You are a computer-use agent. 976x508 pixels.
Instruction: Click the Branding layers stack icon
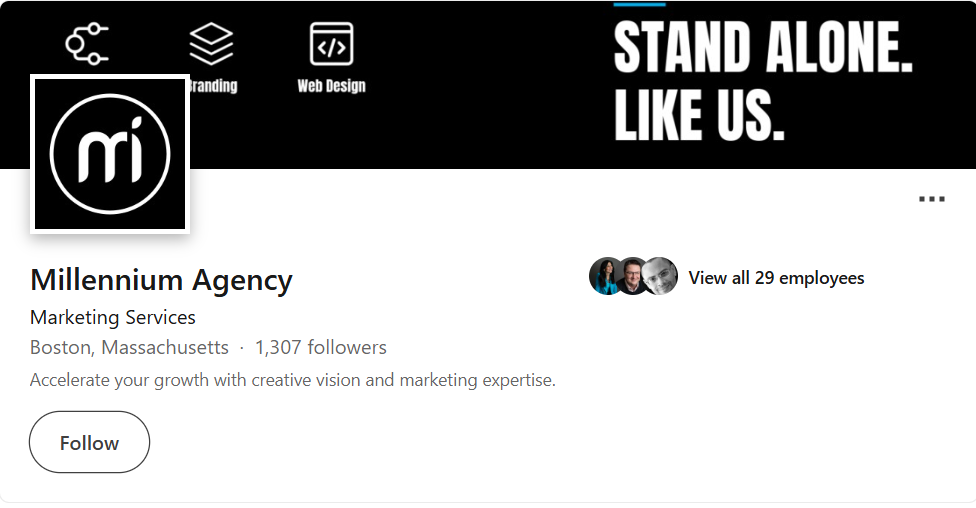pos(211,44)
